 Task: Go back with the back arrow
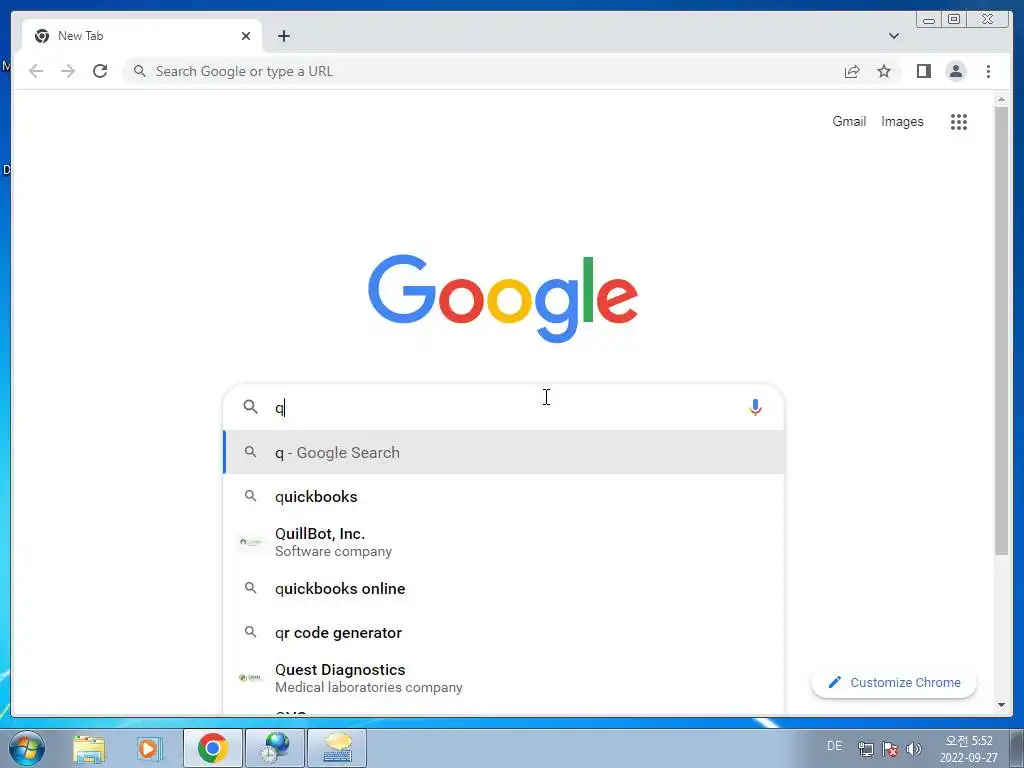coord(36,71)
